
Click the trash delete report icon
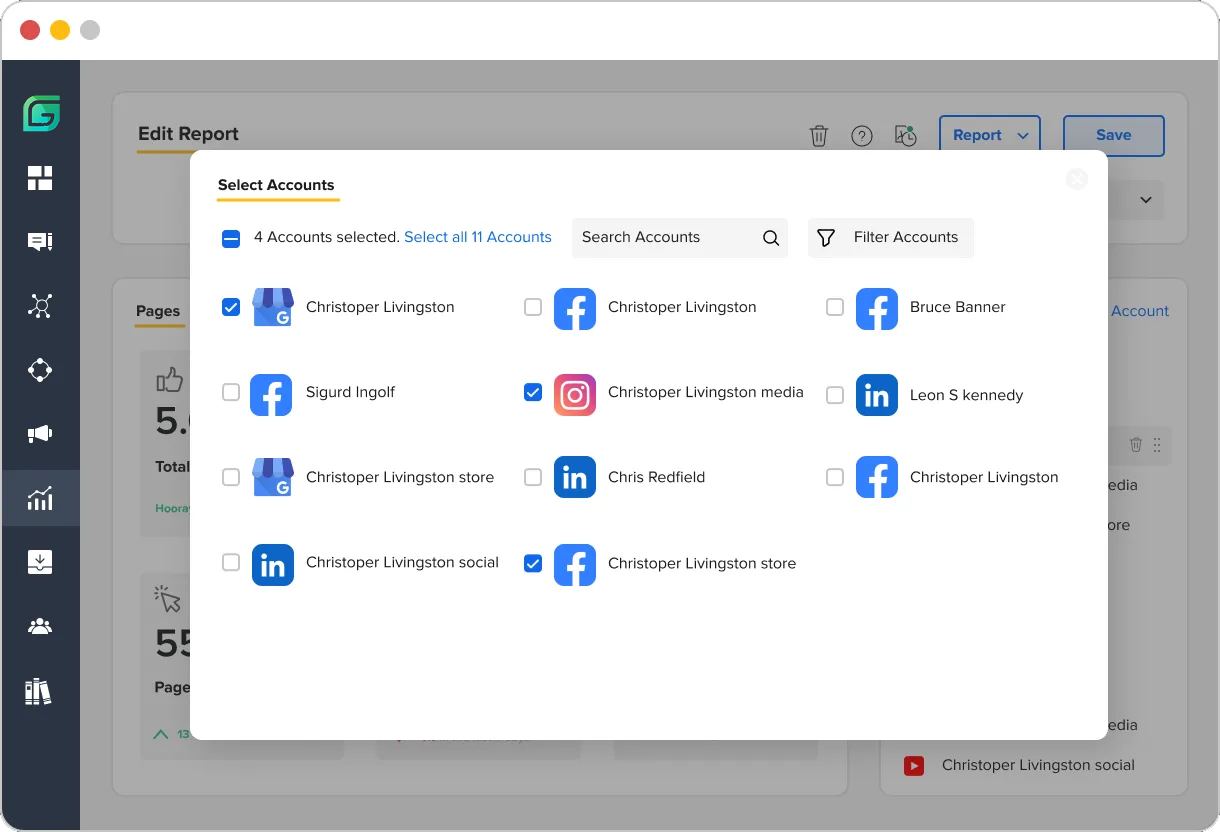[819, 136]
